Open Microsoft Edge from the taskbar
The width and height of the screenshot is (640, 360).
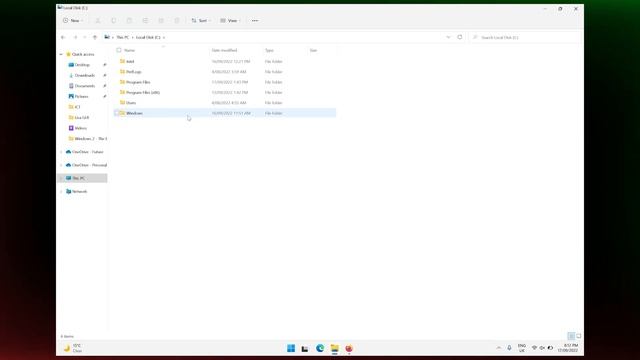point(320,348)
